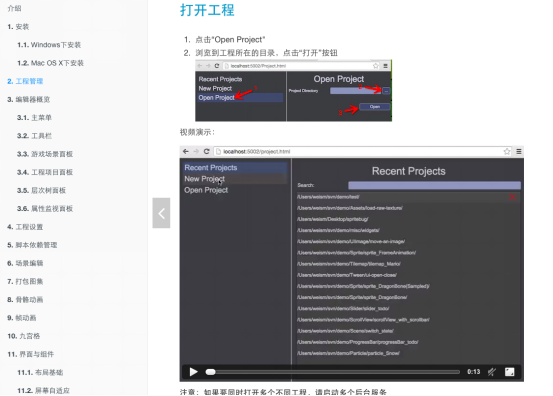The width and height of the screenshot is (553, 396).
Task: Click the bookmark star in the video address bar
Action: [507, 151]
